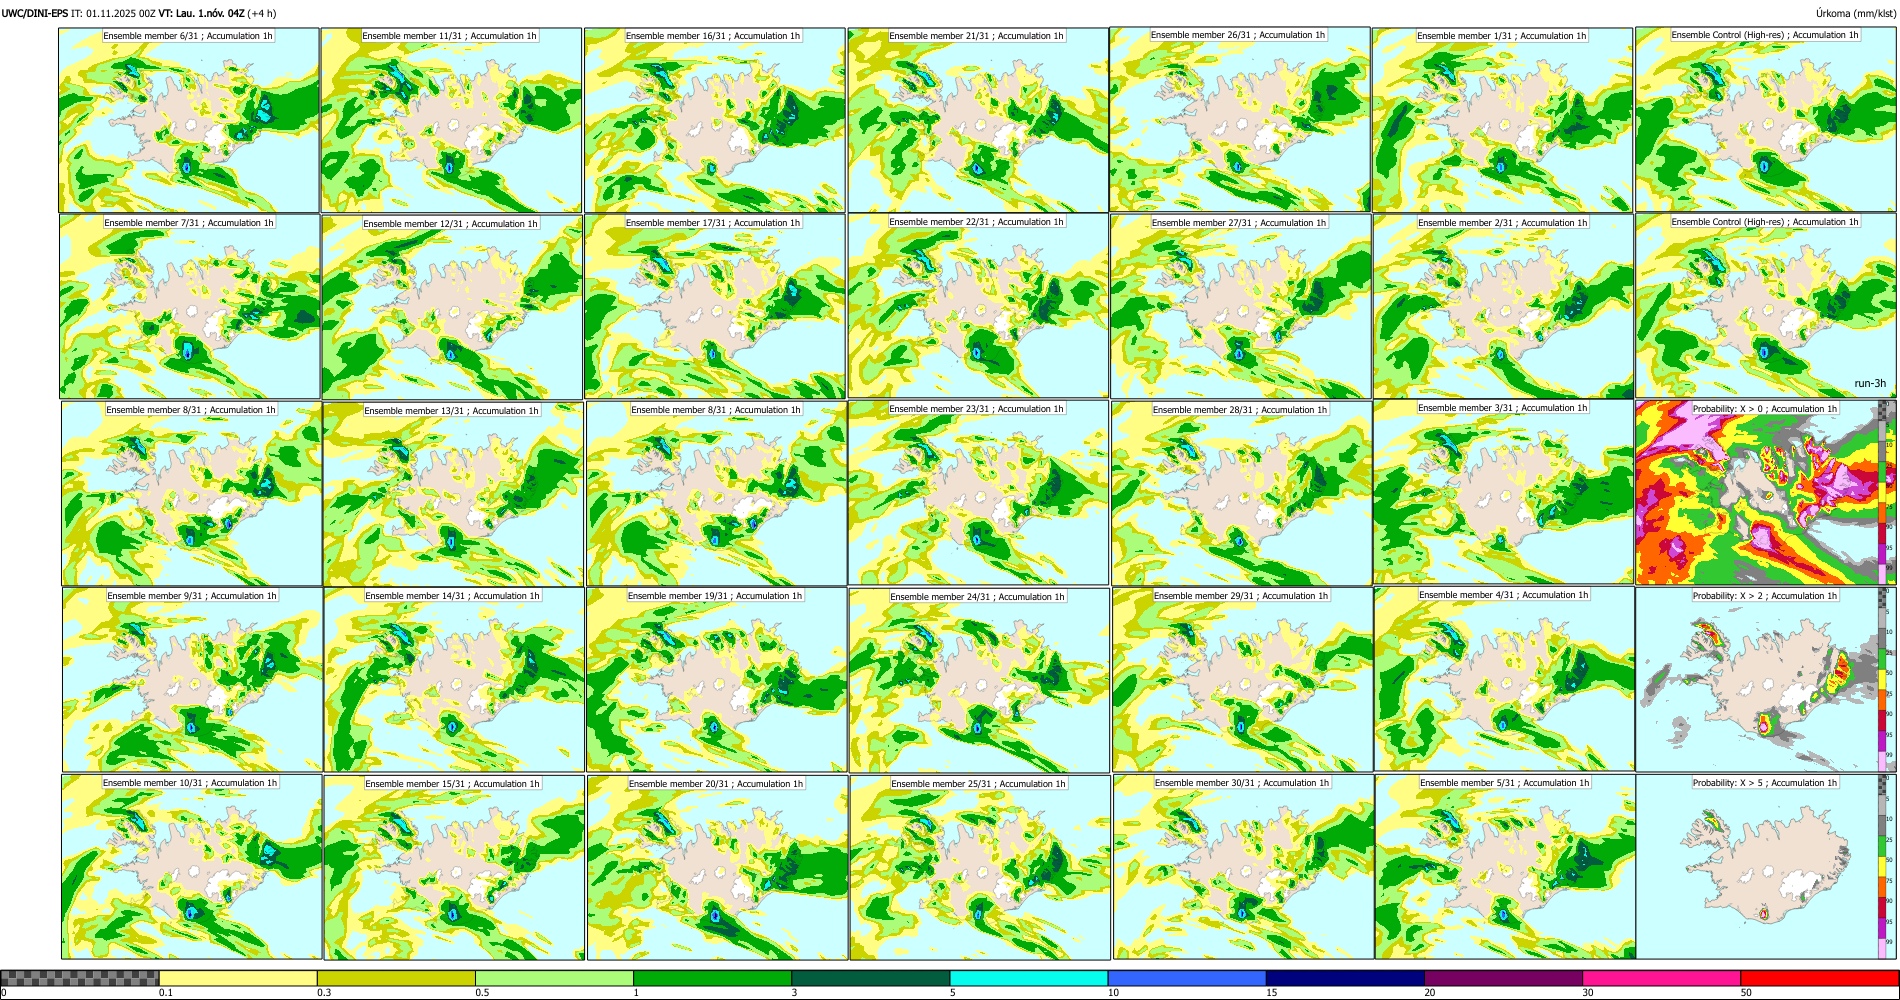Open the Ensemble member 20/31 map
The height and width of the screenshot is (1000, 1900).
coord(717,867)
